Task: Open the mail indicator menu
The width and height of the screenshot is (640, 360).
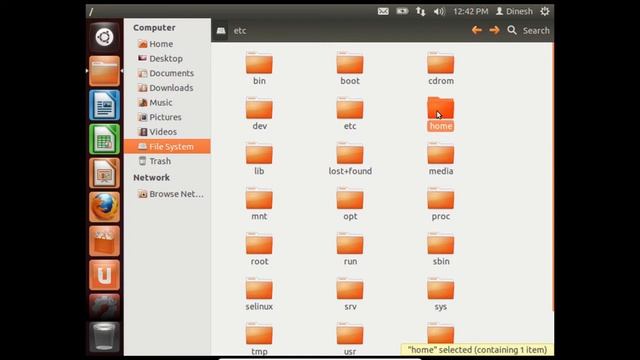Action: pyautogui.click(x=383, y=11)
